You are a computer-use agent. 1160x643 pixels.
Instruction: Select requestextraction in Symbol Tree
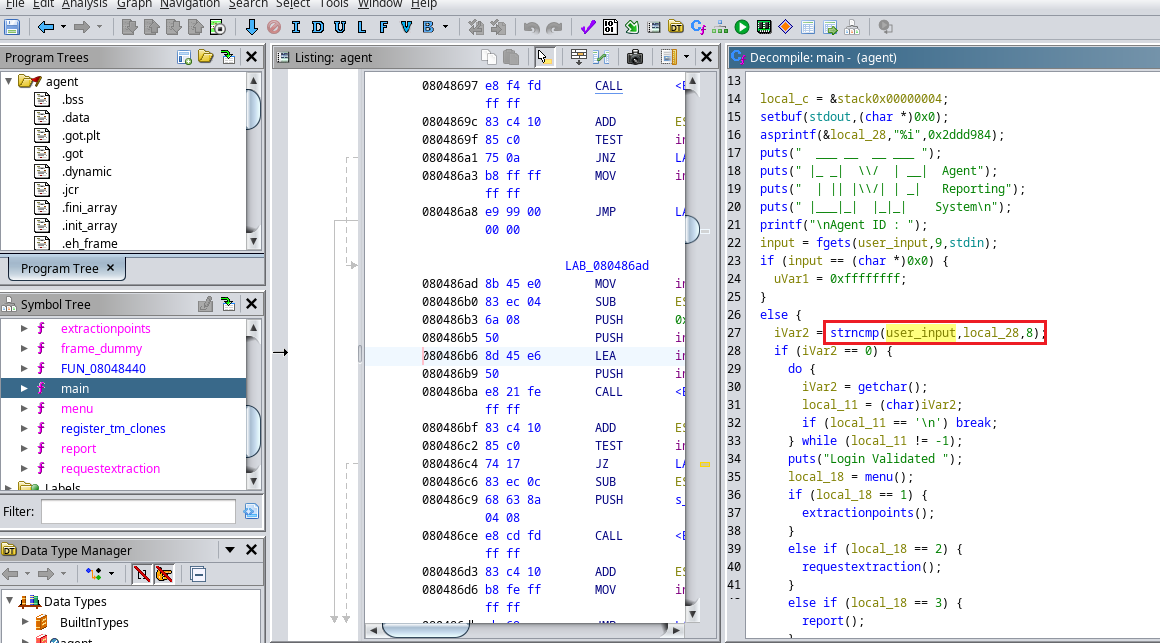pyautogui.click(x=110, y=469)
